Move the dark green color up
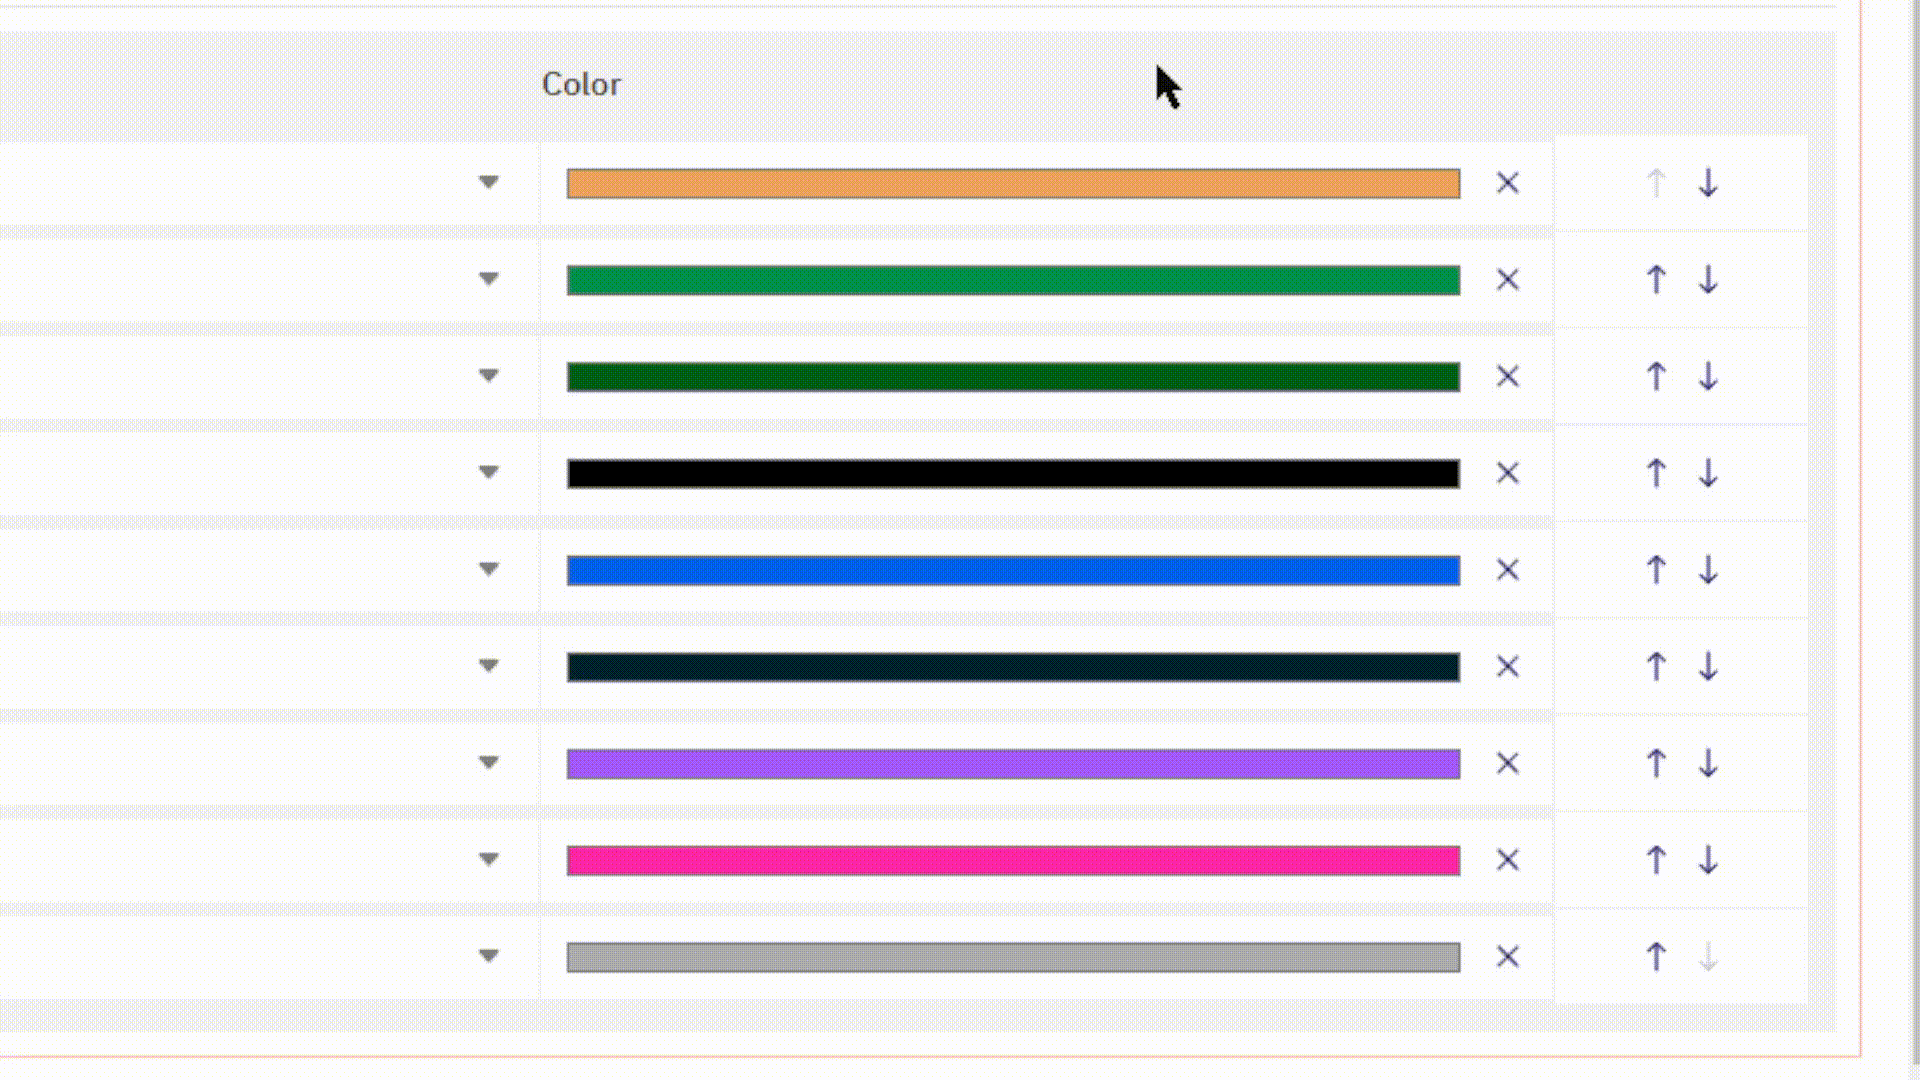1920x1080 pixels. click(x=1657, y=377)
